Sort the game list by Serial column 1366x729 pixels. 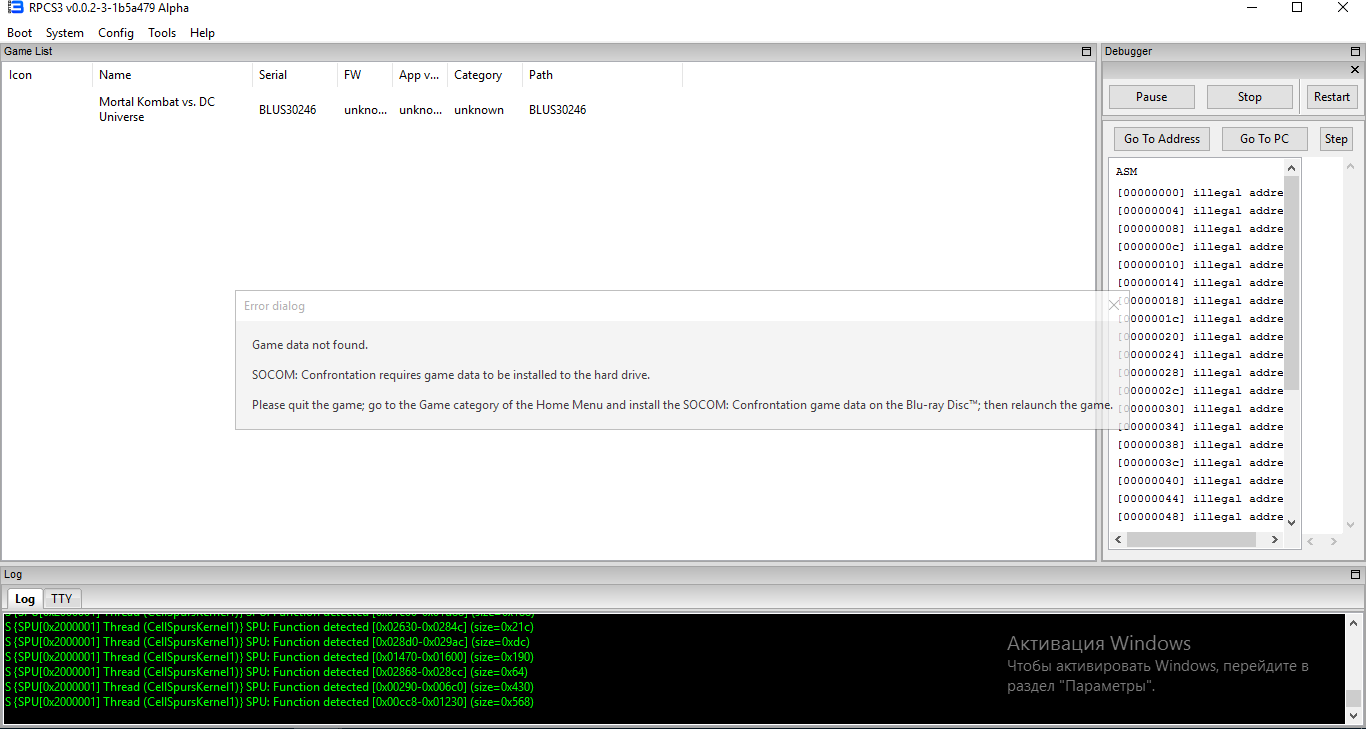[x=273, y=75]
